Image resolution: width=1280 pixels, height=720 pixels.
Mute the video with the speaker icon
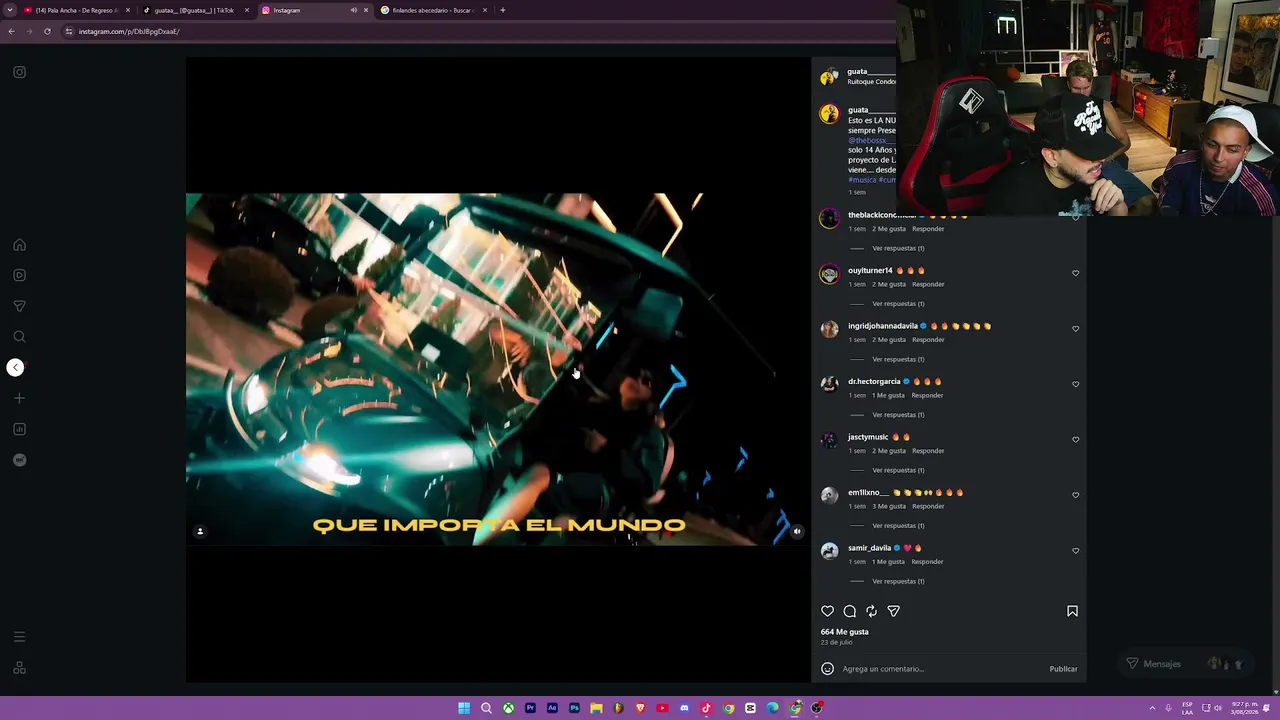(x=797, y=531)
